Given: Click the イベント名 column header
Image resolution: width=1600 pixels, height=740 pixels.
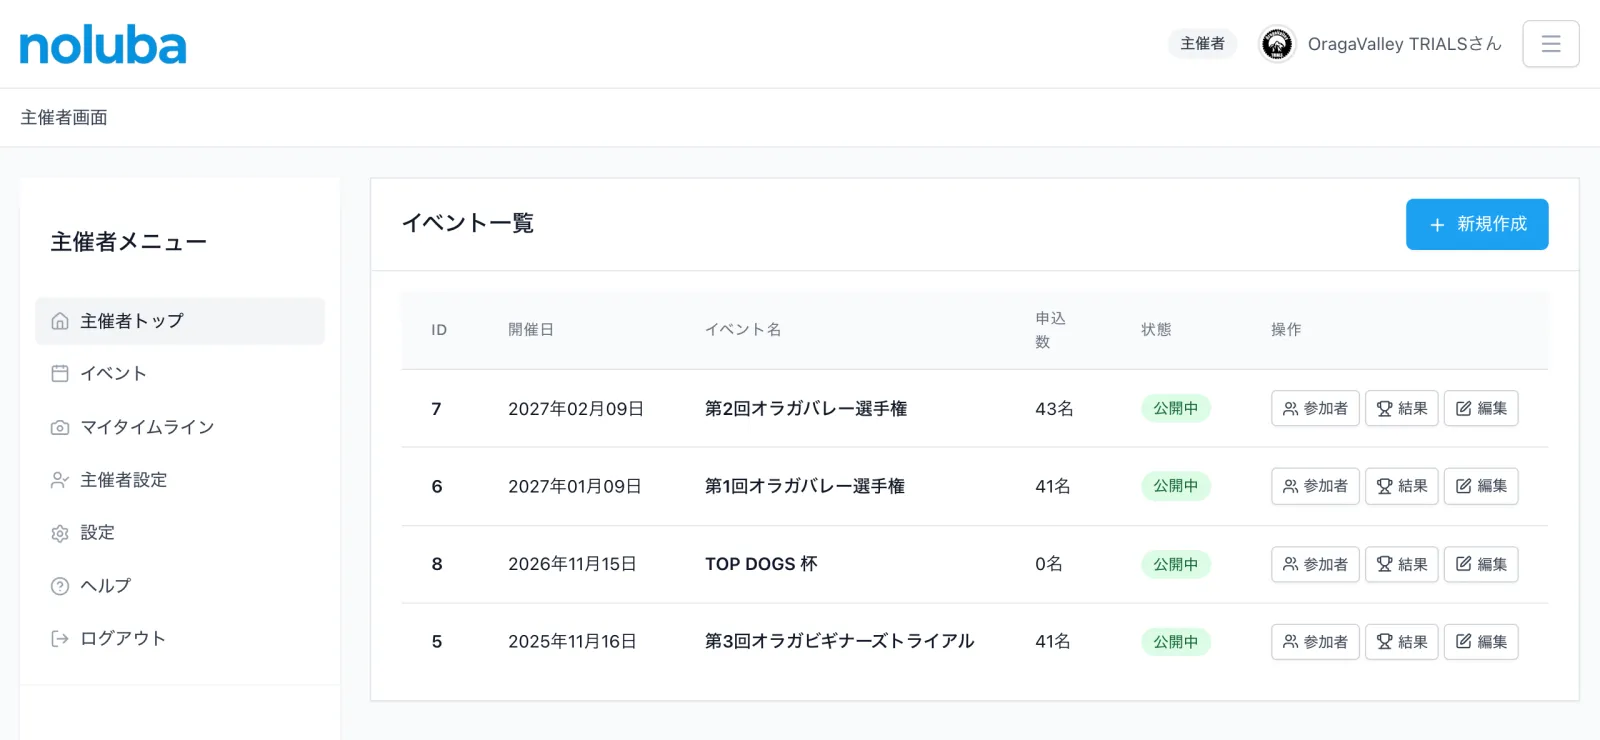Looking at the screenshot, I should (743, 330).
